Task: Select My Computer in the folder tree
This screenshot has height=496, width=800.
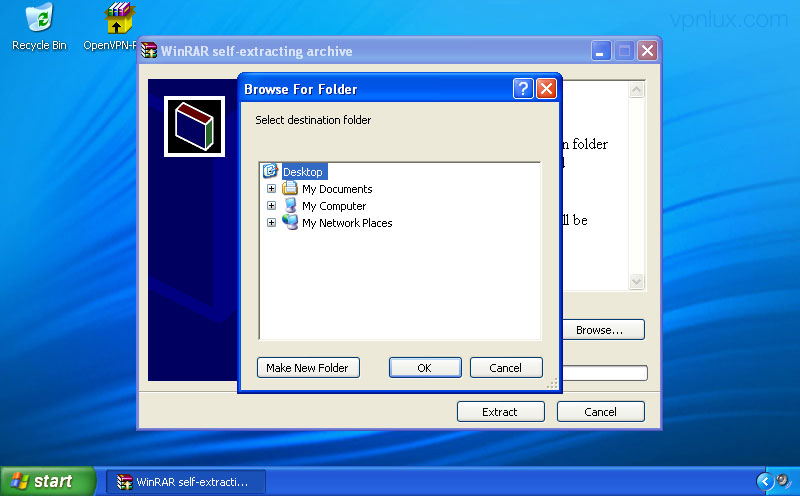Action: (x=334, y=206)
